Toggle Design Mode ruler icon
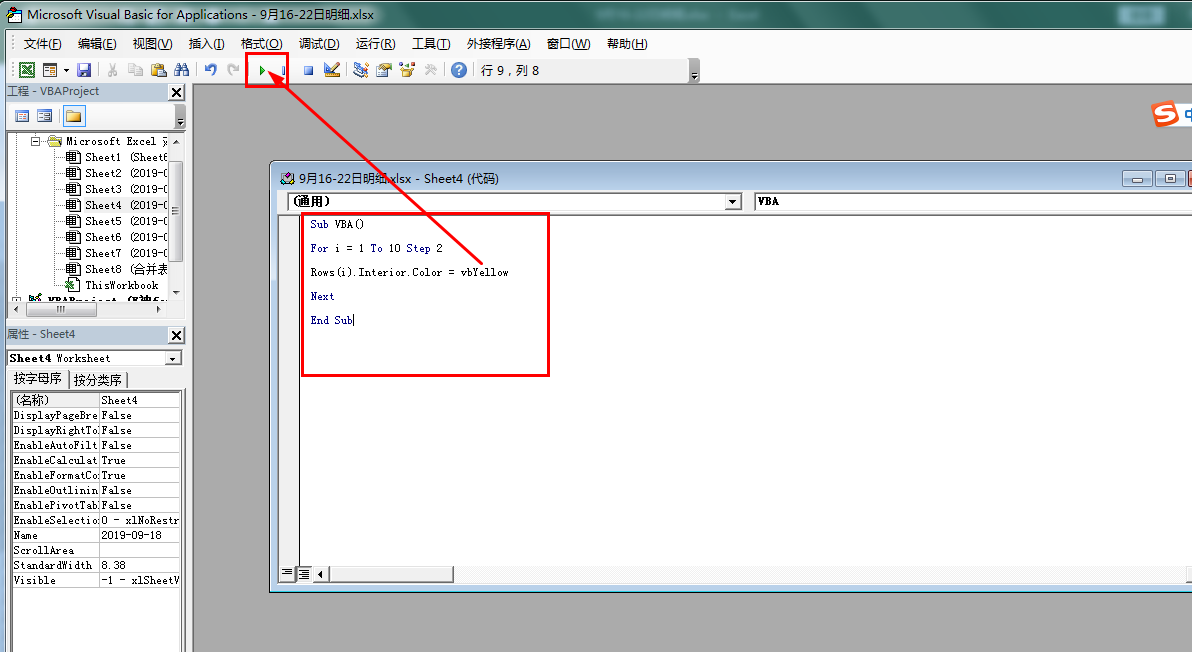Image resolution: width=1192 pixels, height=652 pixels. tap(331, 70)
